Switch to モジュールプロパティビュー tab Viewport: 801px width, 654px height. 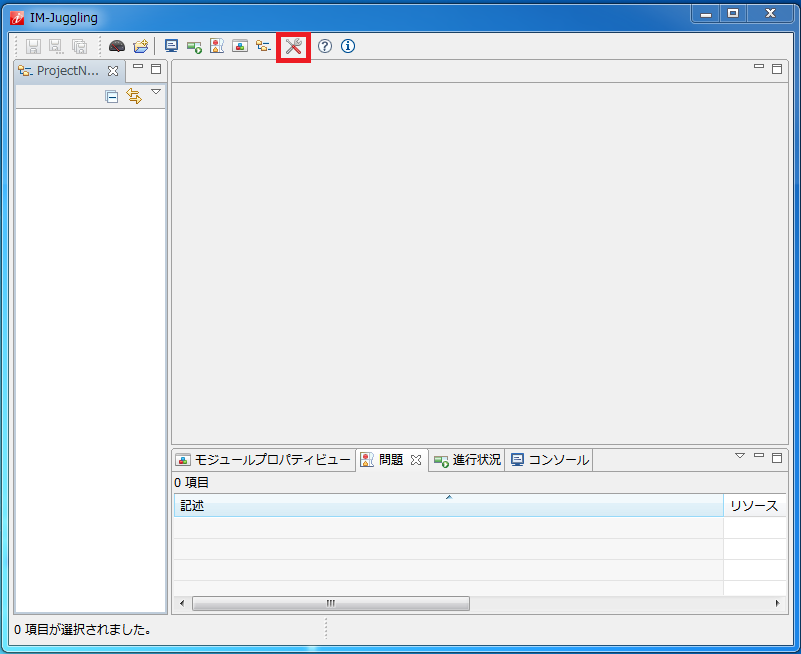click(x=264, y=460)
